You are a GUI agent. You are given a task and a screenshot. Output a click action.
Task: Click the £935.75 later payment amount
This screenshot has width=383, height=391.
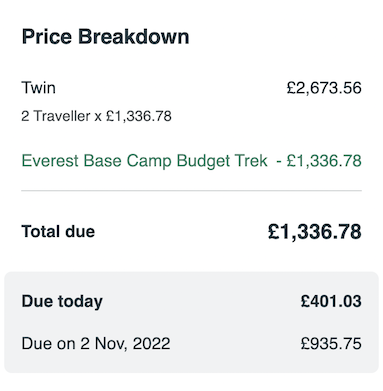click(331, 344)
